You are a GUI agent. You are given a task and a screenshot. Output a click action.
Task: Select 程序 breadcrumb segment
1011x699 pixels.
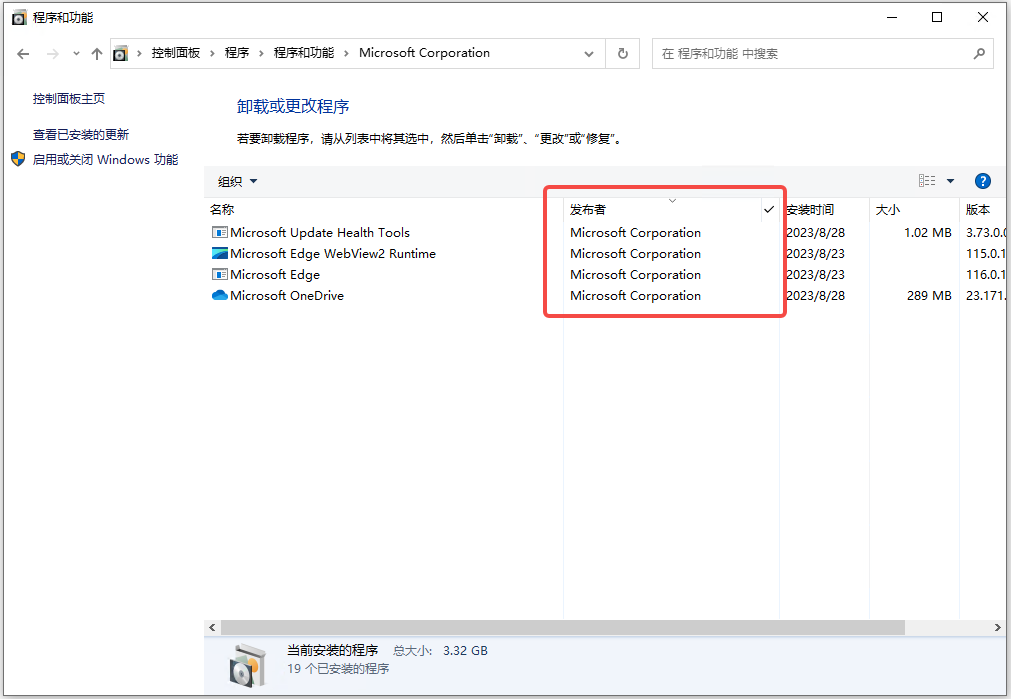237,53
